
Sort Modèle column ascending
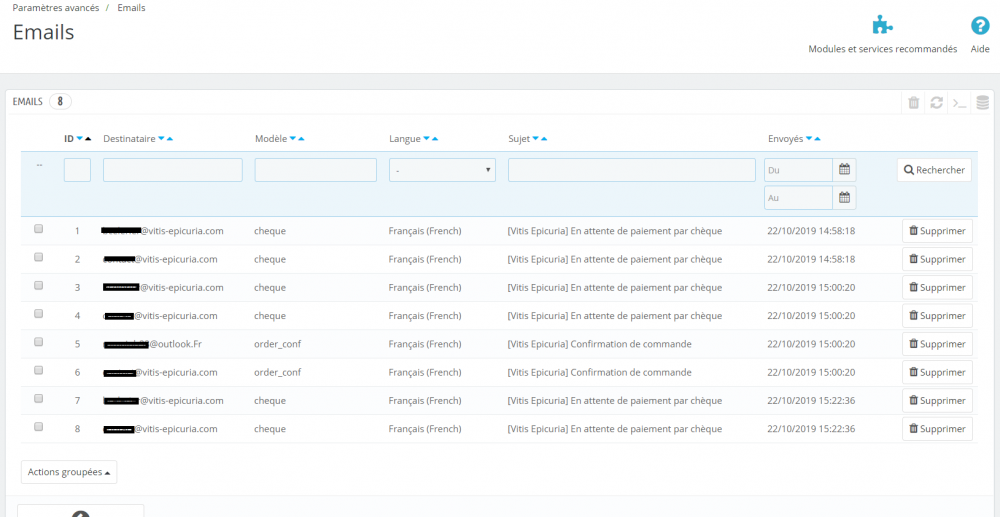pos(301,138)
